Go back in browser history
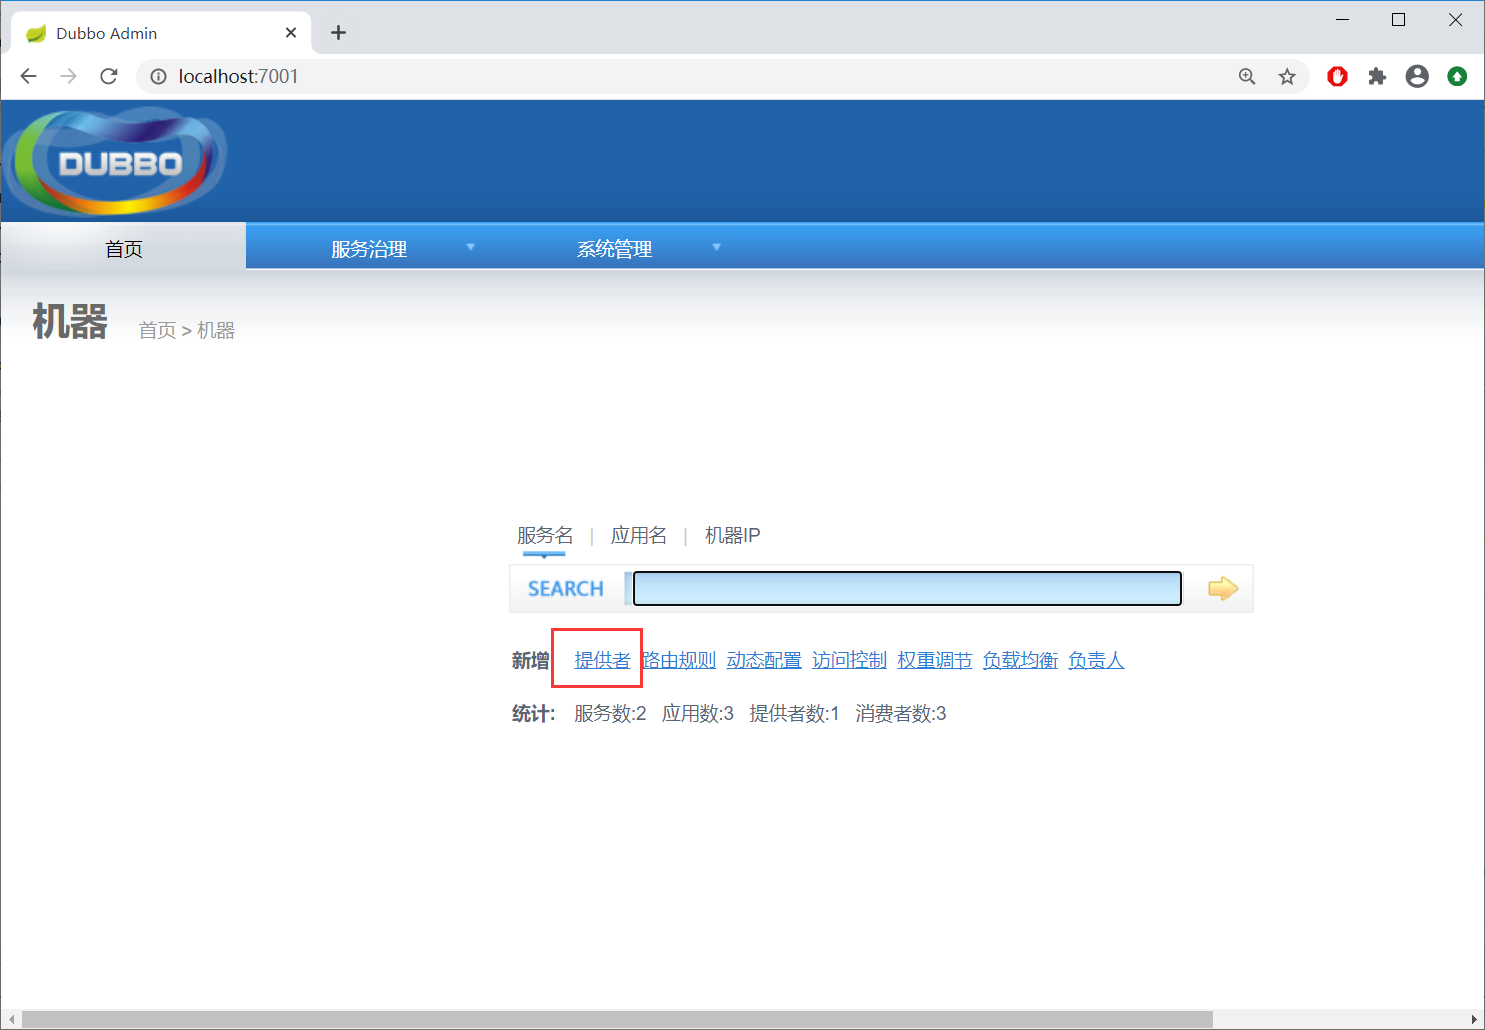 coord(28,76)
